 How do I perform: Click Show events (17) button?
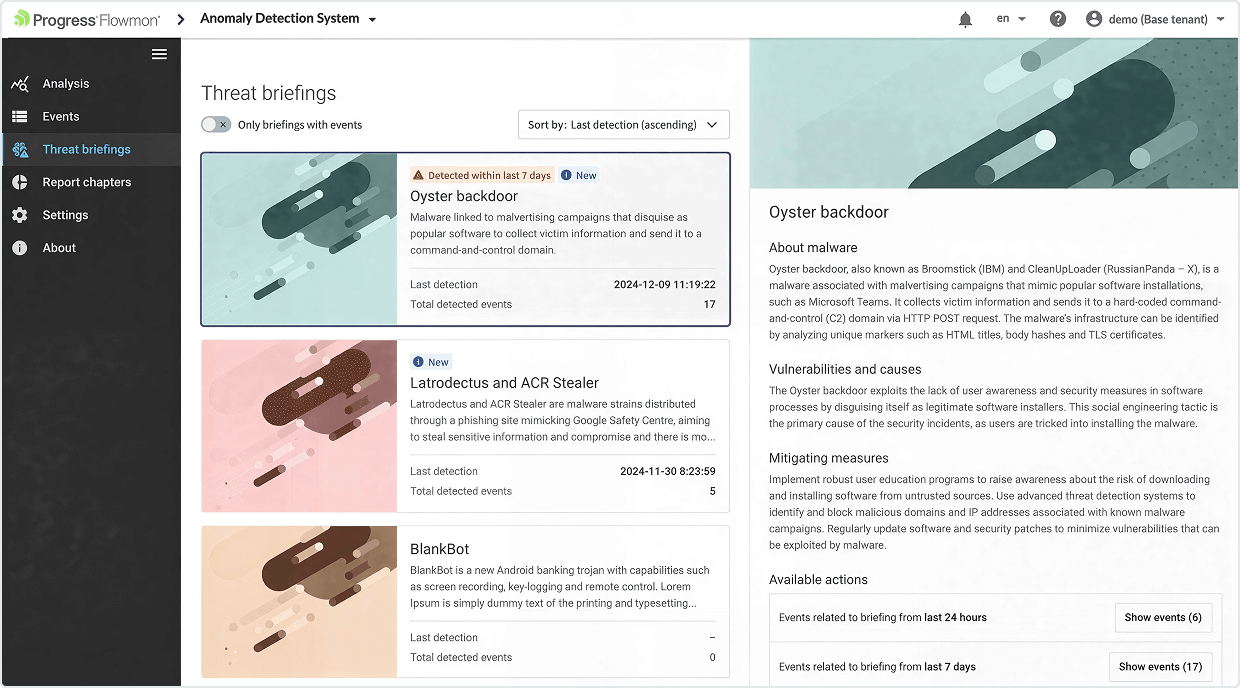pos(1160,667)
